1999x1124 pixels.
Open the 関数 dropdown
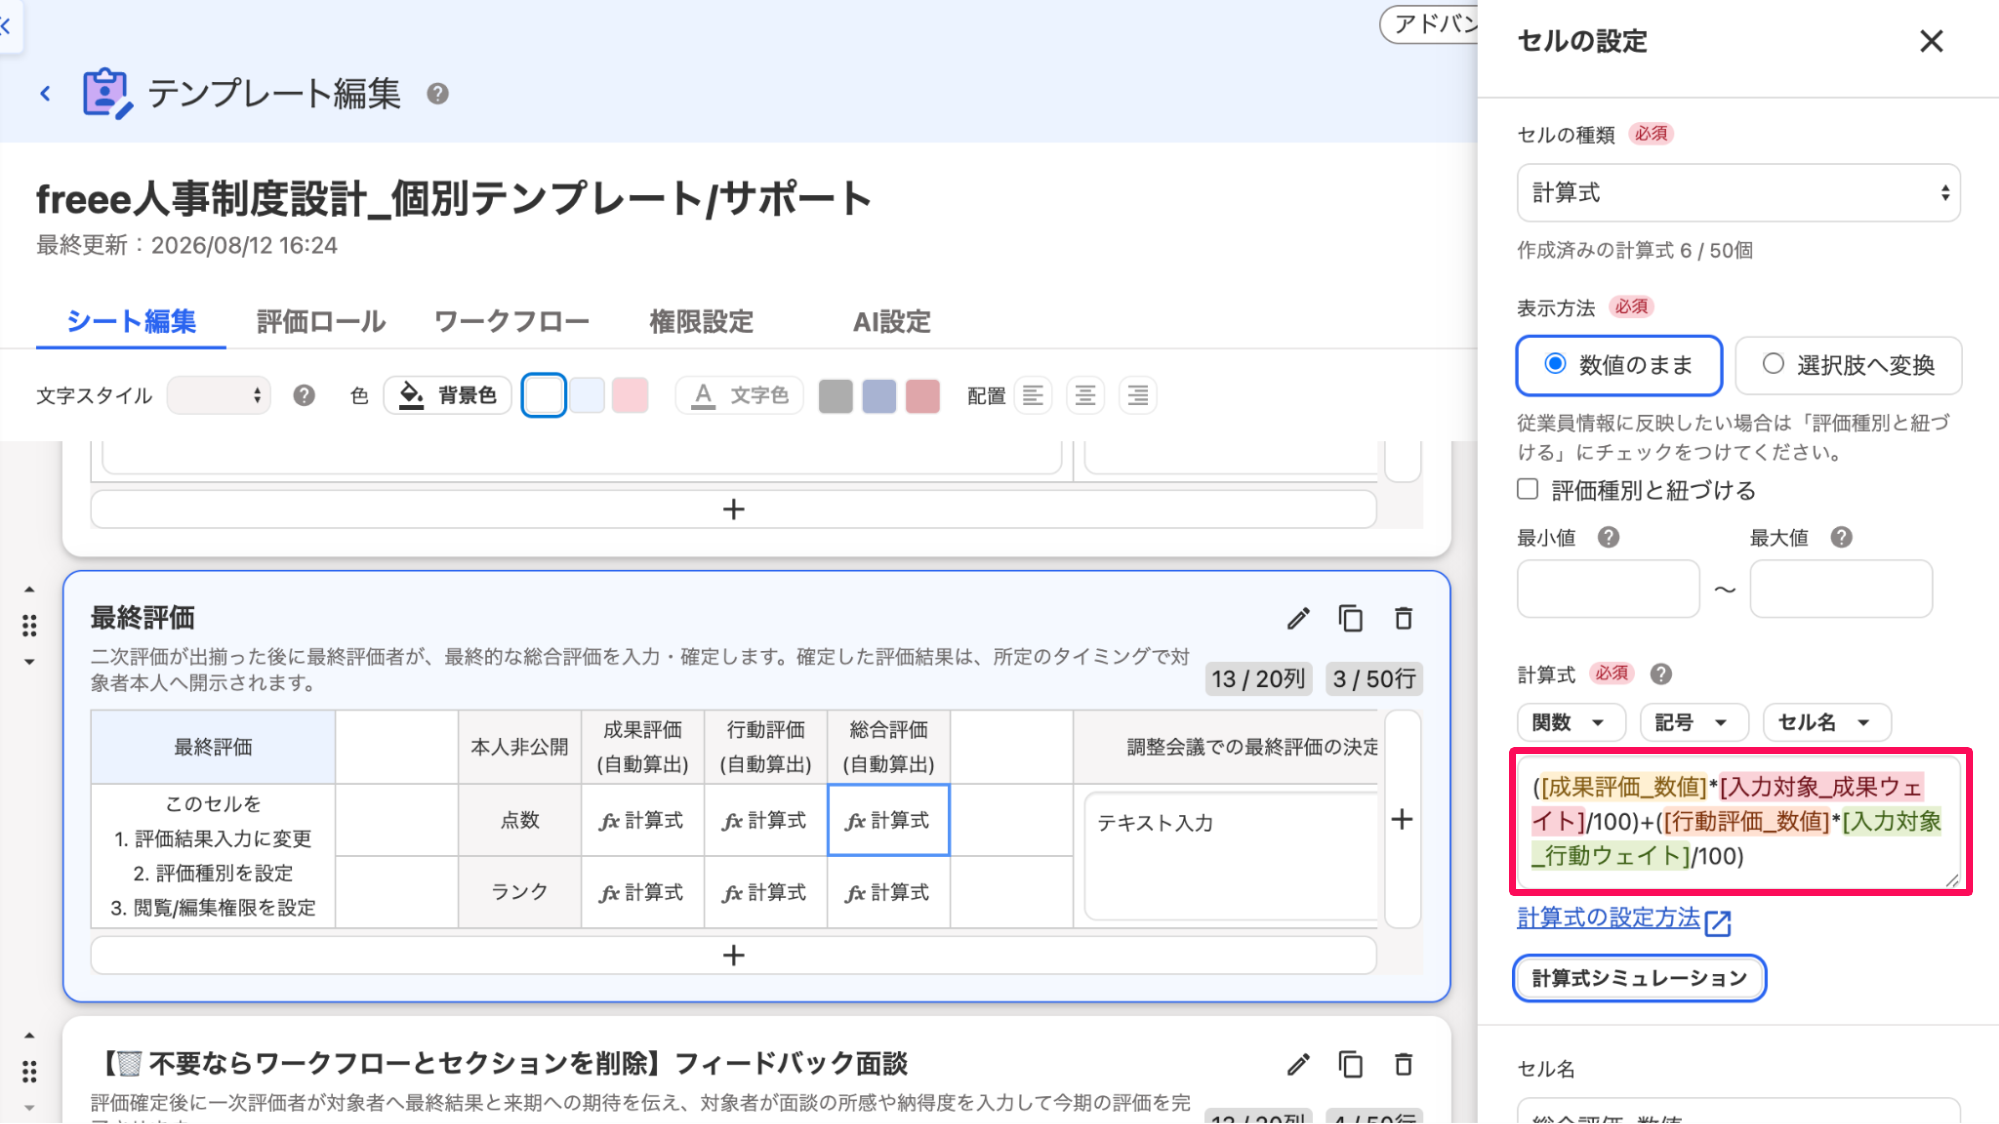1571,723
